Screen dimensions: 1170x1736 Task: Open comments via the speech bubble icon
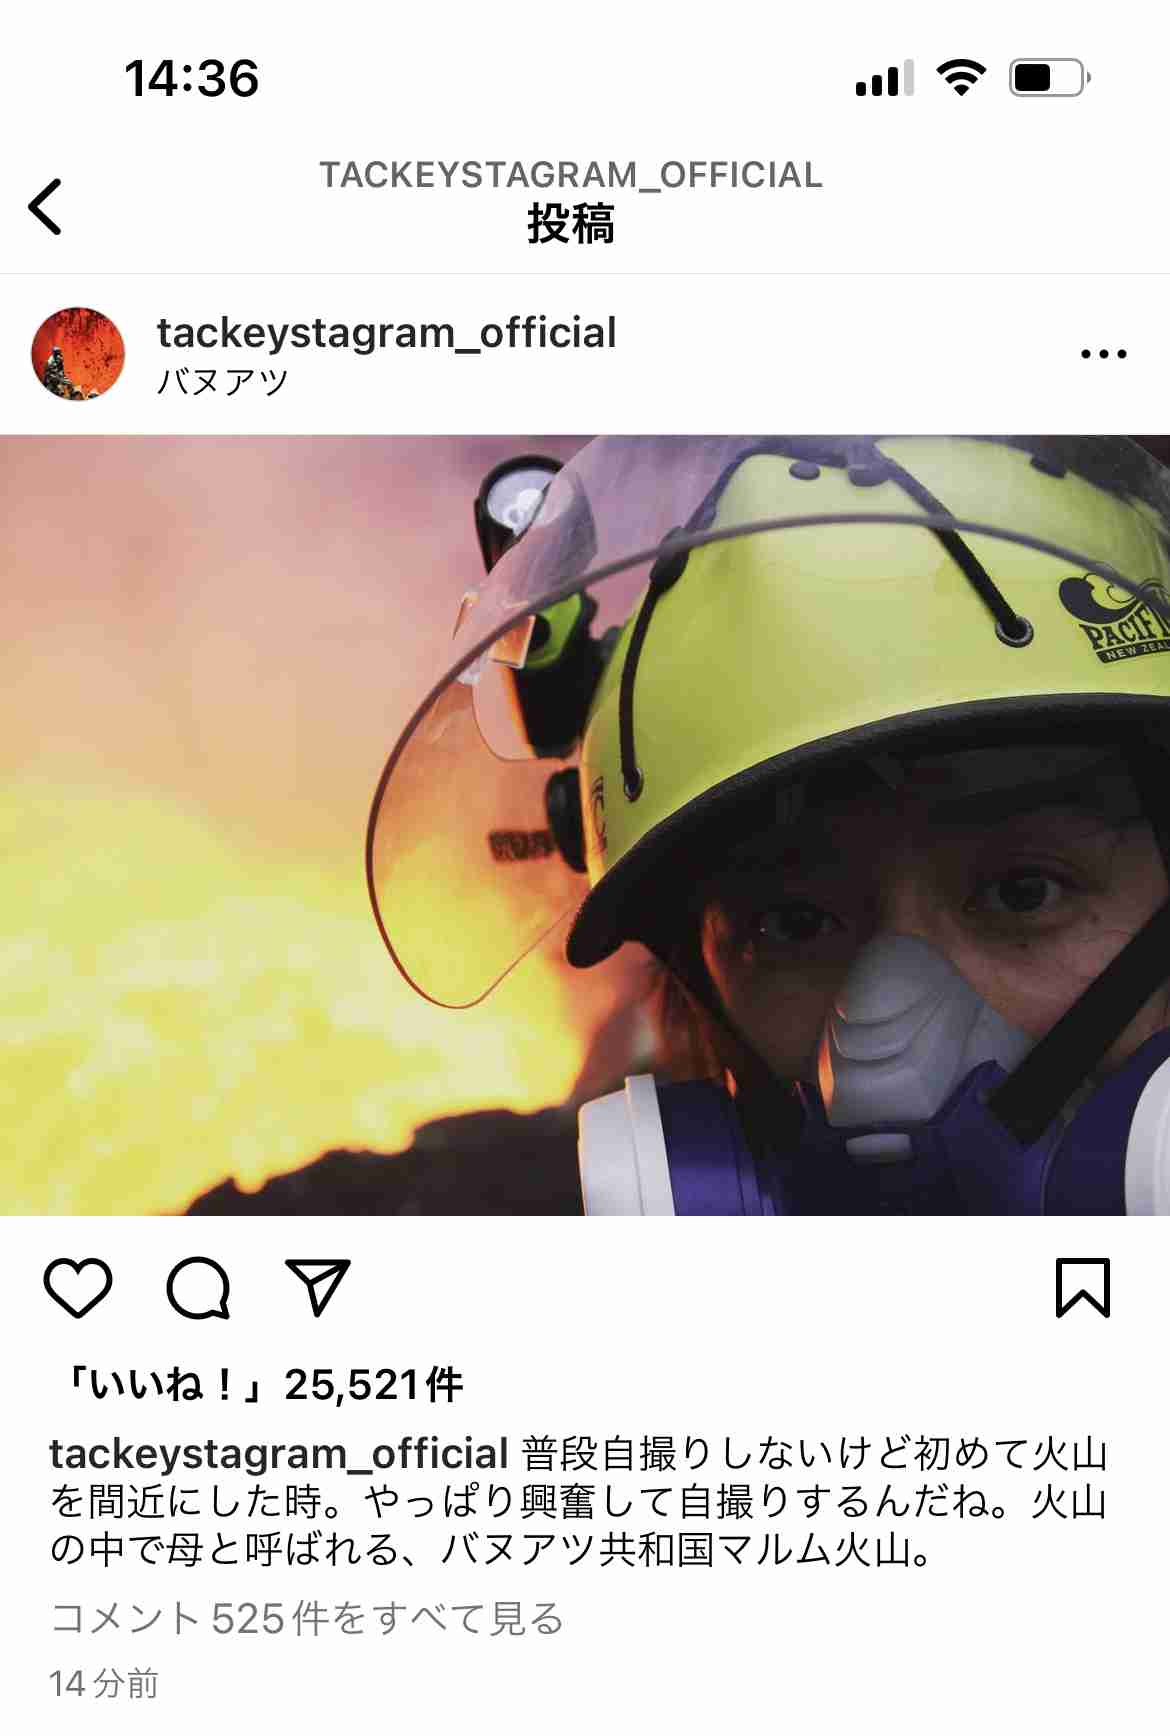tap(198, 1288)
